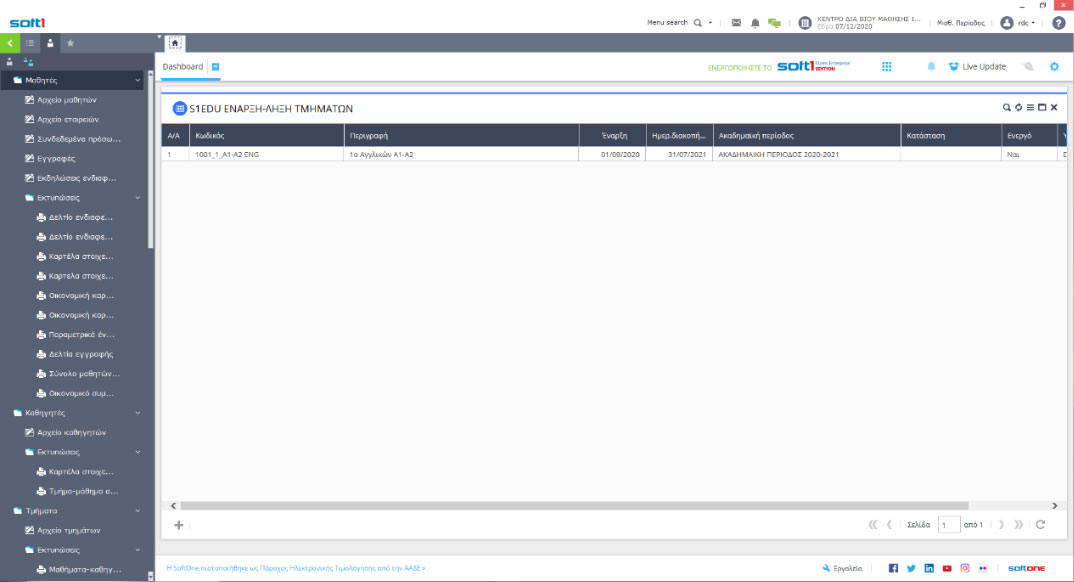
Task: Click the blue dashboard bell icon
Action: [932, 66]
